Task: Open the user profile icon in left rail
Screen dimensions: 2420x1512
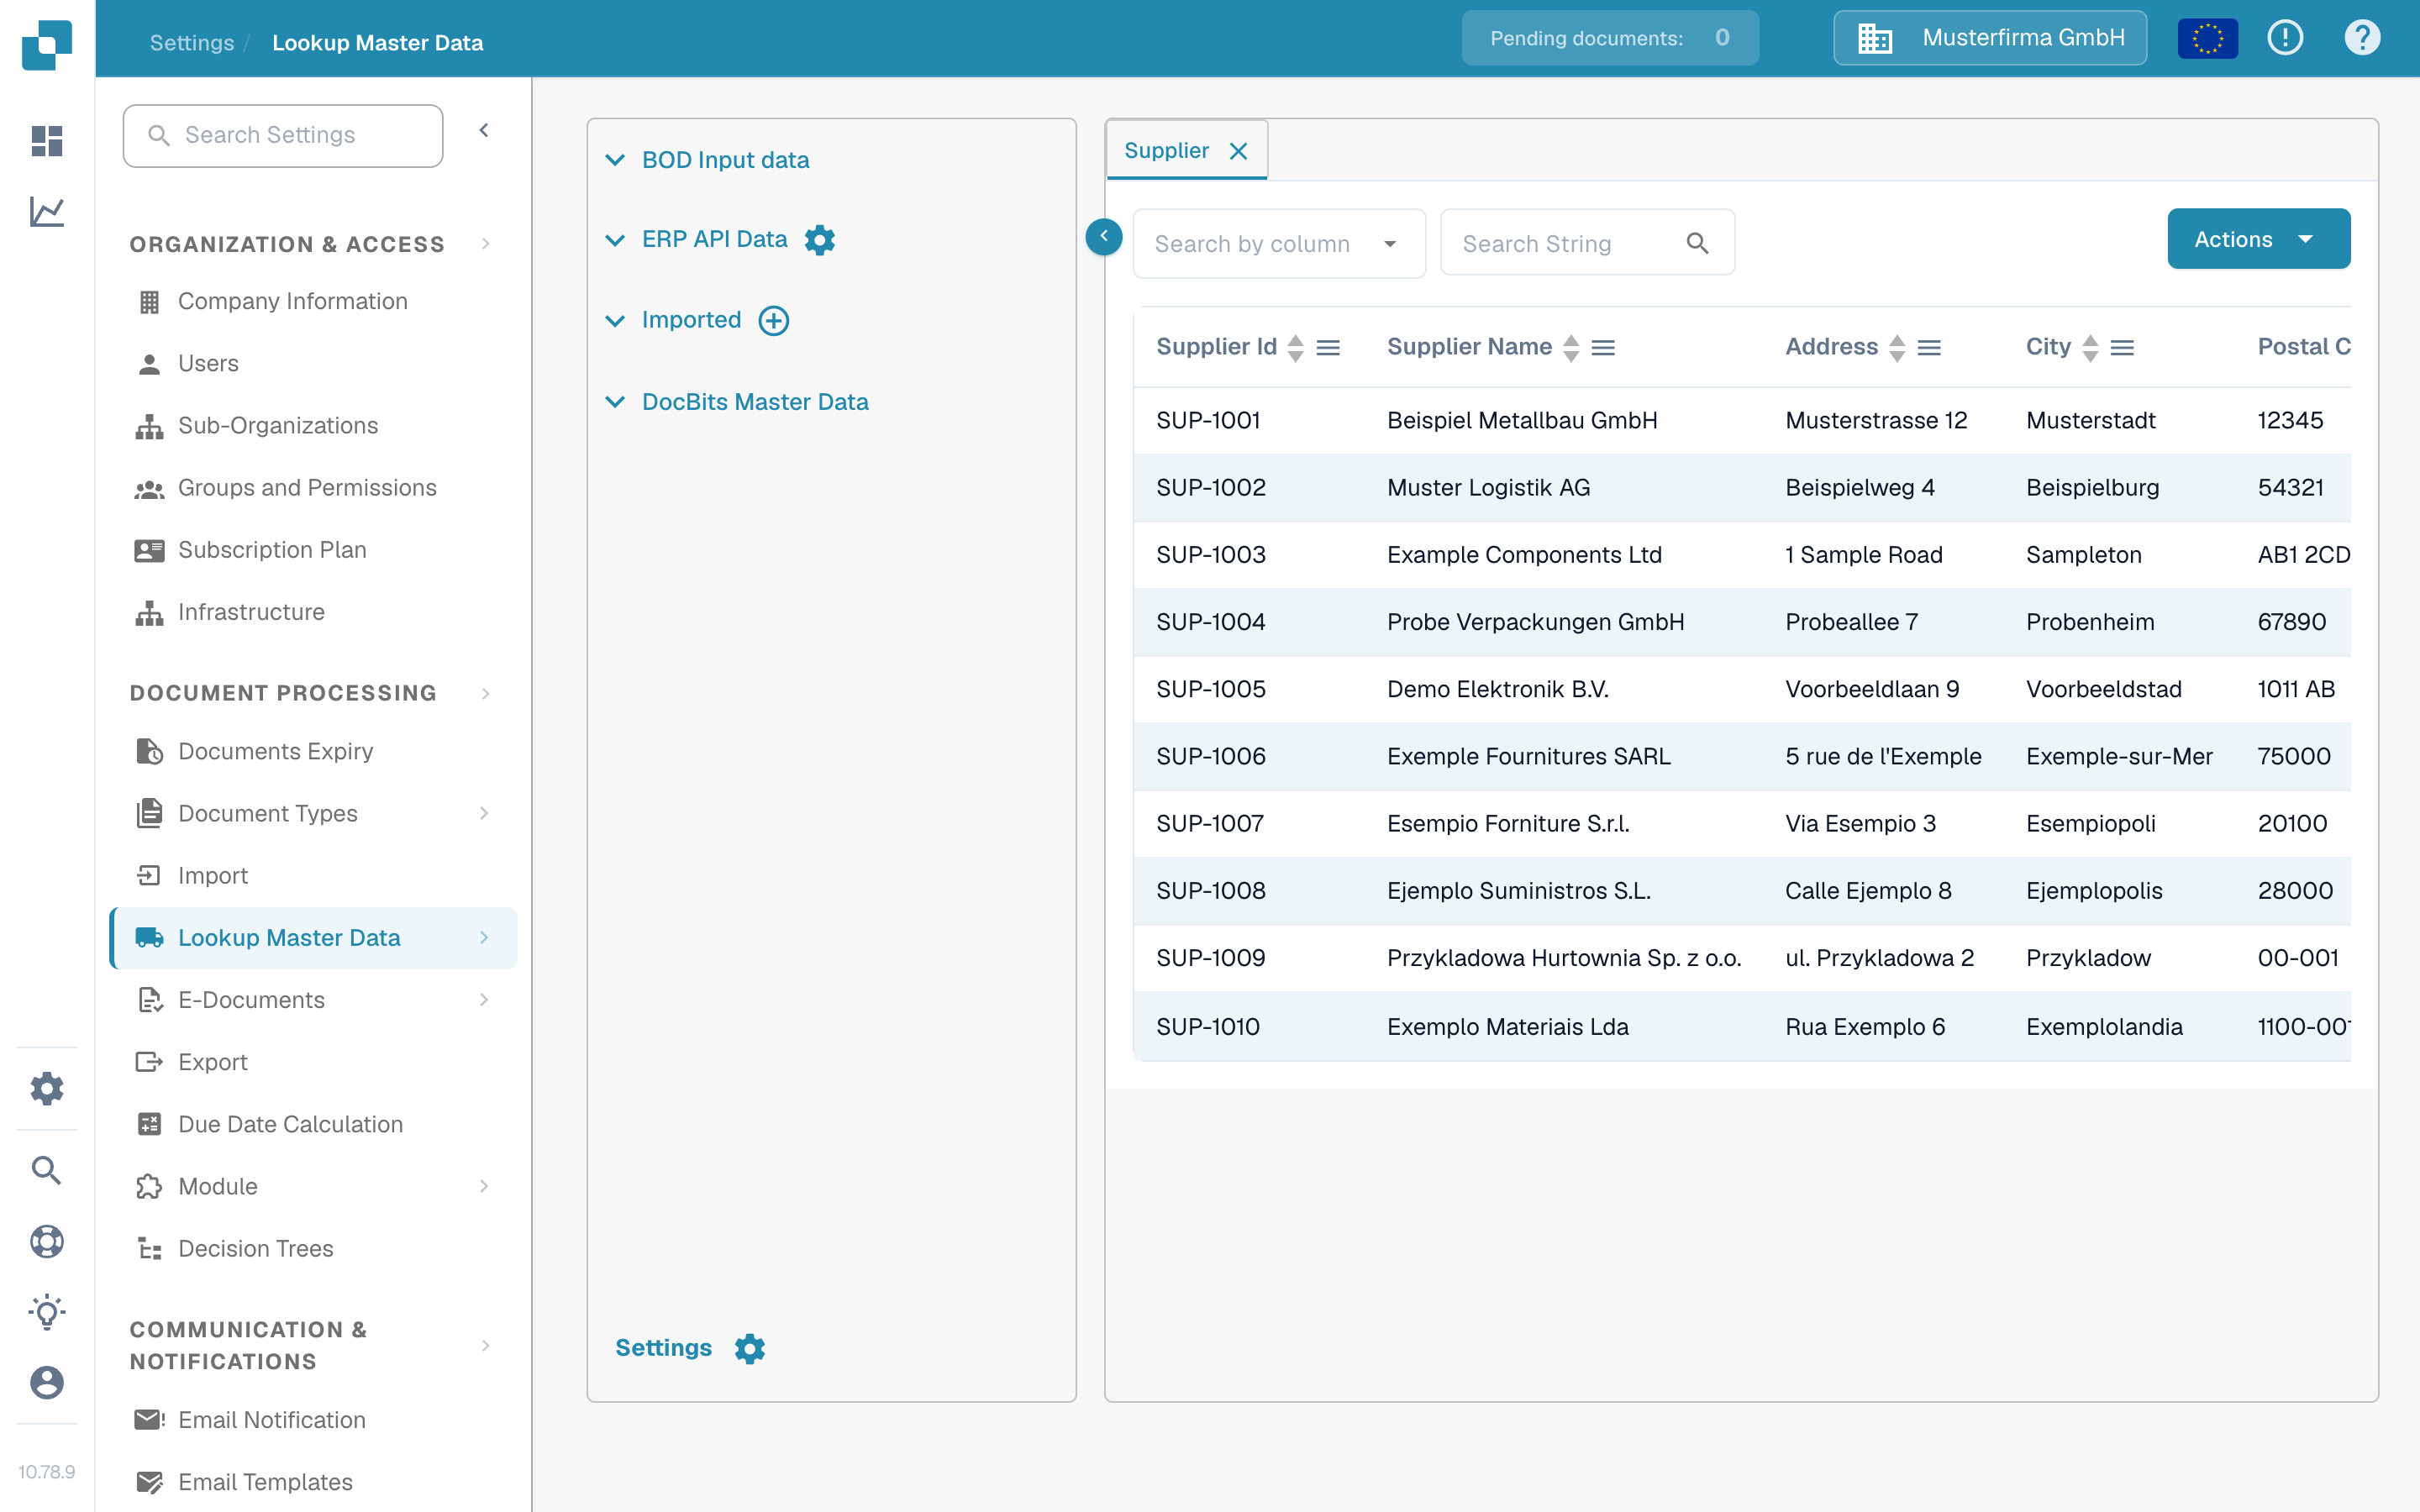Action: [47, 1383]
